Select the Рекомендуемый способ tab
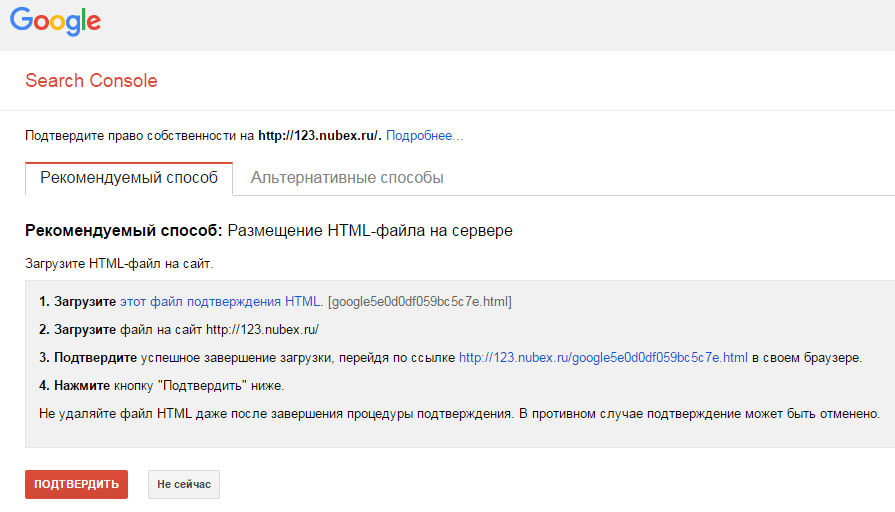Image resolution: width=895 pixels, height=512 pixels. [x=129, y=178]
